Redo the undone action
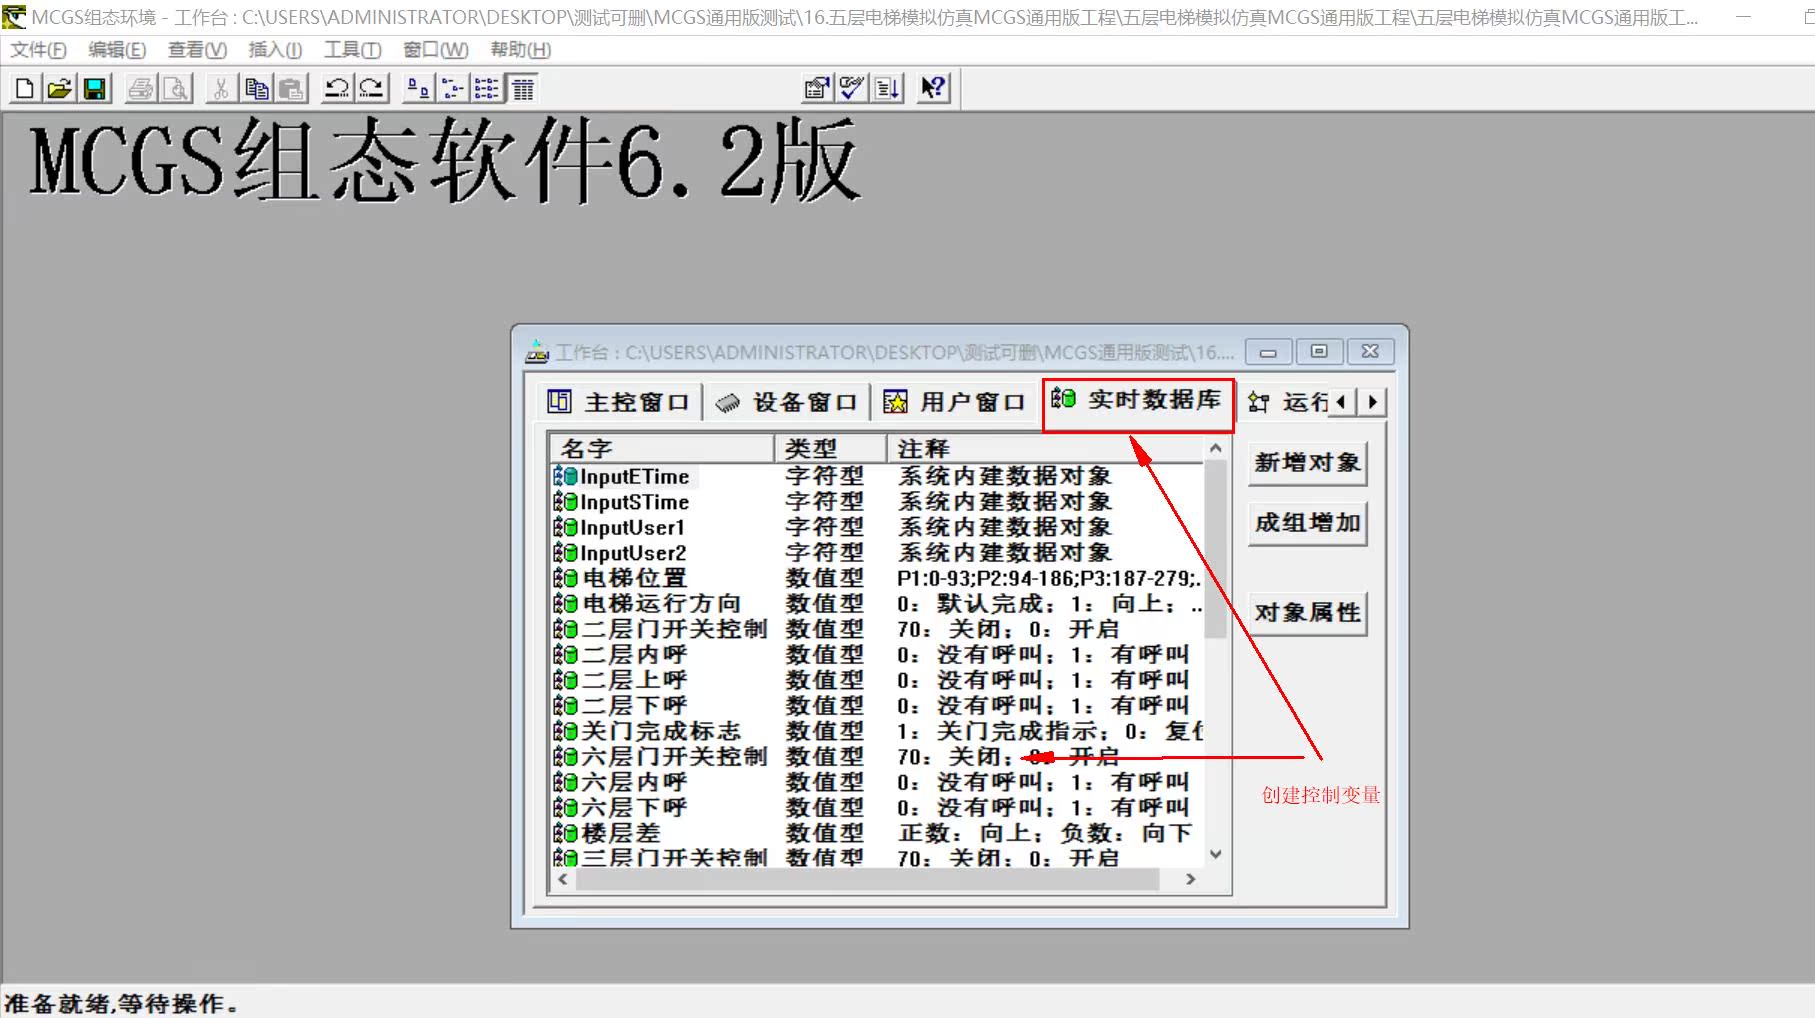The image size is (1815, 1018). click(371, 88)
